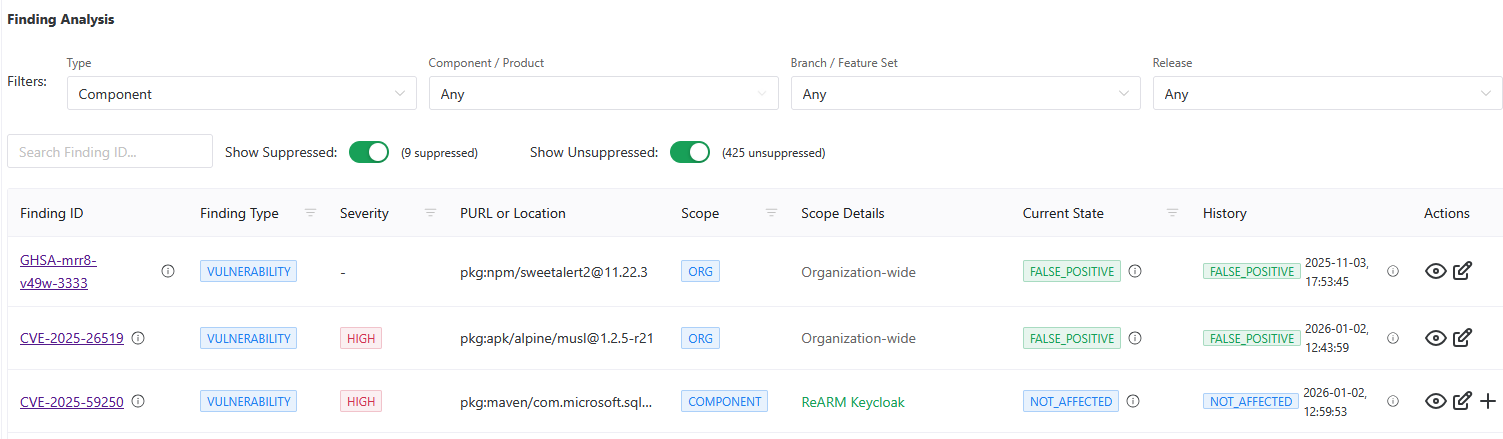Expand the Branch / Feature Set dropdown
Image resolution: width=1503 pixels, height=439 pixels.
(x=965, y=94)
